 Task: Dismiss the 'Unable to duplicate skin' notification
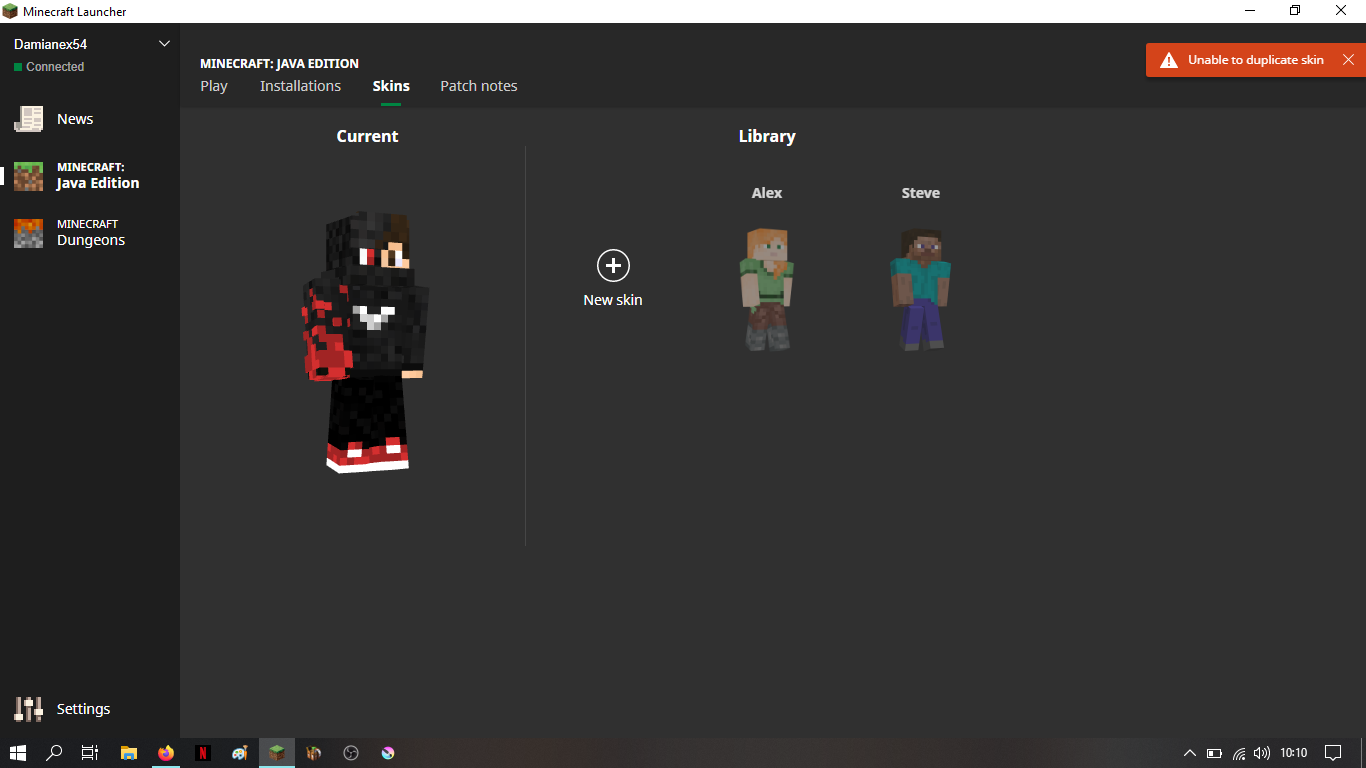pyautogui.click(x=1348, y=60)
